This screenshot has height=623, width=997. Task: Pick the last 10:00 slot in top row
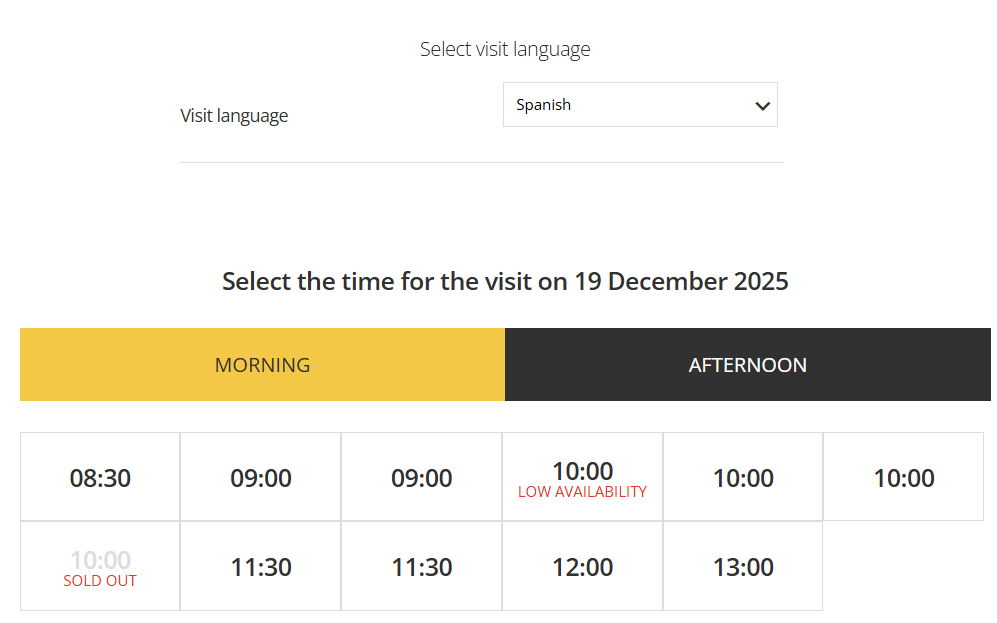904,478
